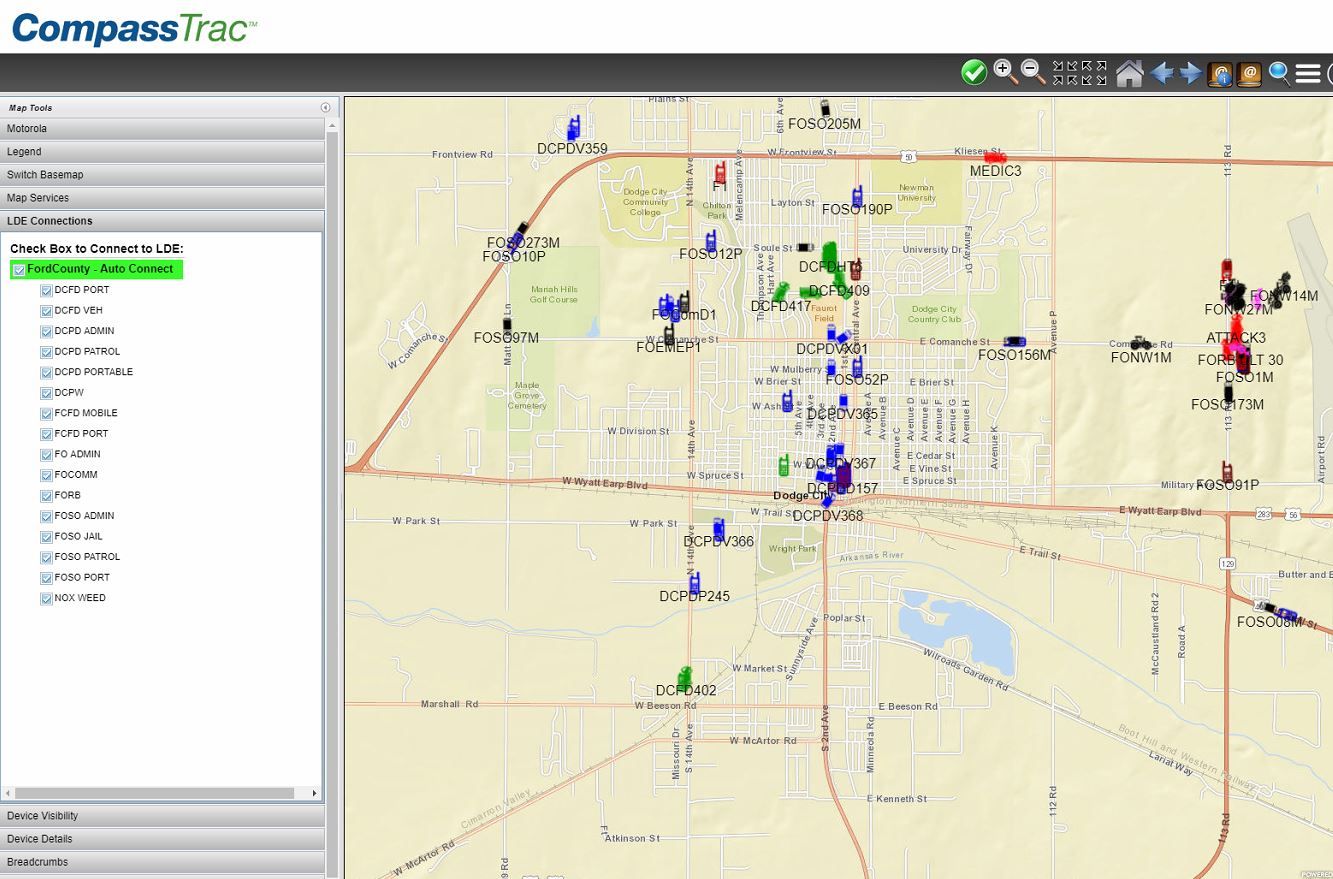This screenshot has height=879, width=1333.
Task: Uncheck the DCPD PATROL checkbox
Action: click(x=46, y=352)
